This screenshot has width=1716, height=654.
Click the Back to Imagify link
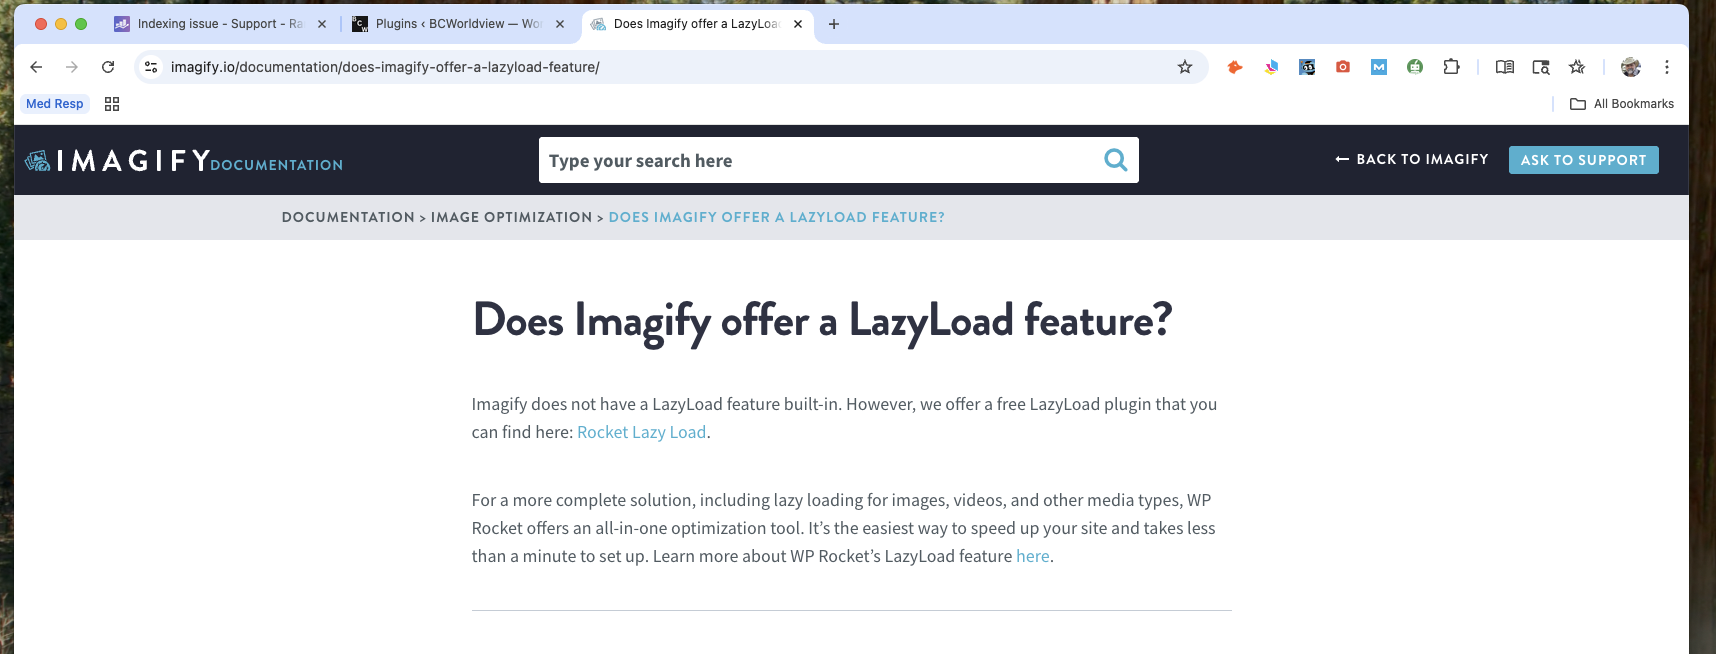(x=1412, y=159)
